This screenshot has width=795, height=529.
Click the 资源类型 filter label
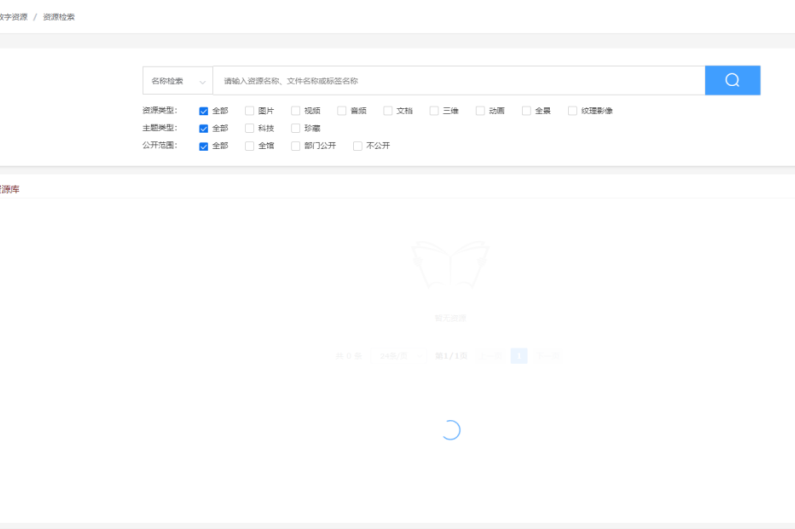pos(160,110)
